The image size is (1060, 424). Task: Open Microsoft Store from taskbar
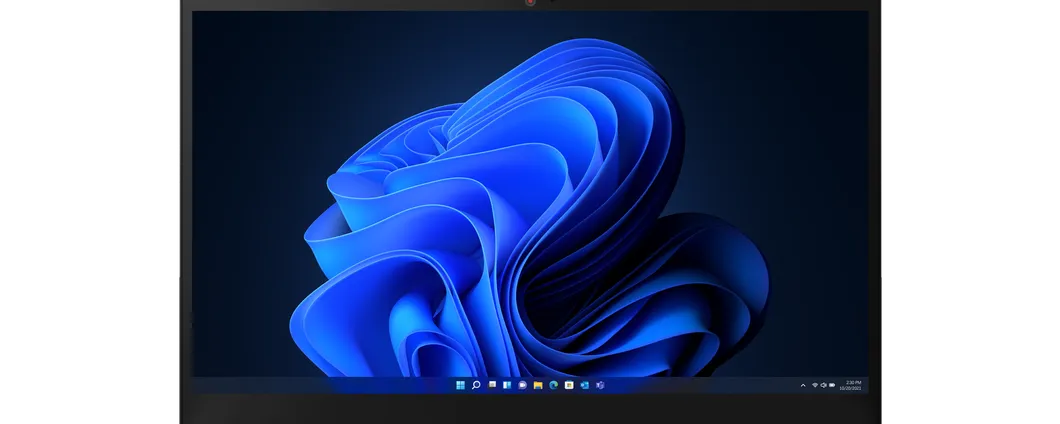pyautogui.click(x=569, y=385)
